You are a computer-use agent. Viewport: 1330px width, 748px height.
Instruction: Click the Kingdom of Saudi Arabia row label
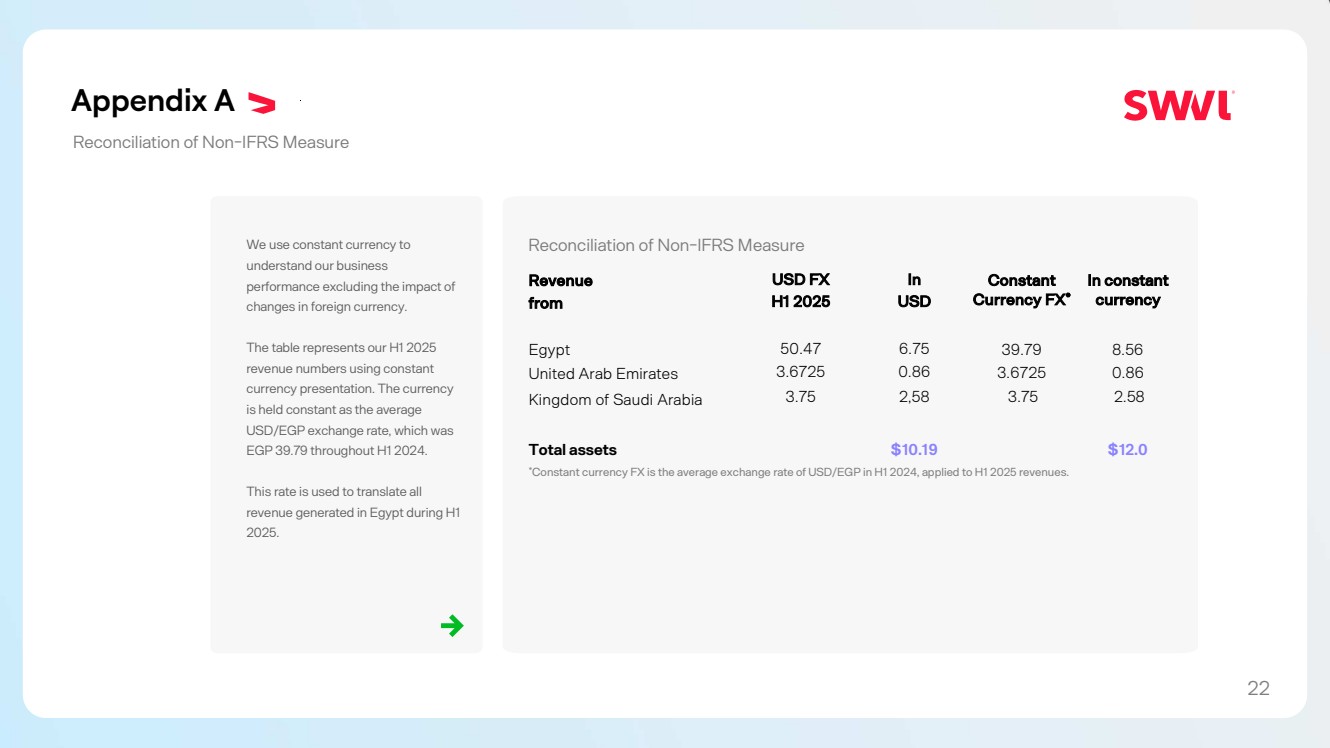[615, 400]
